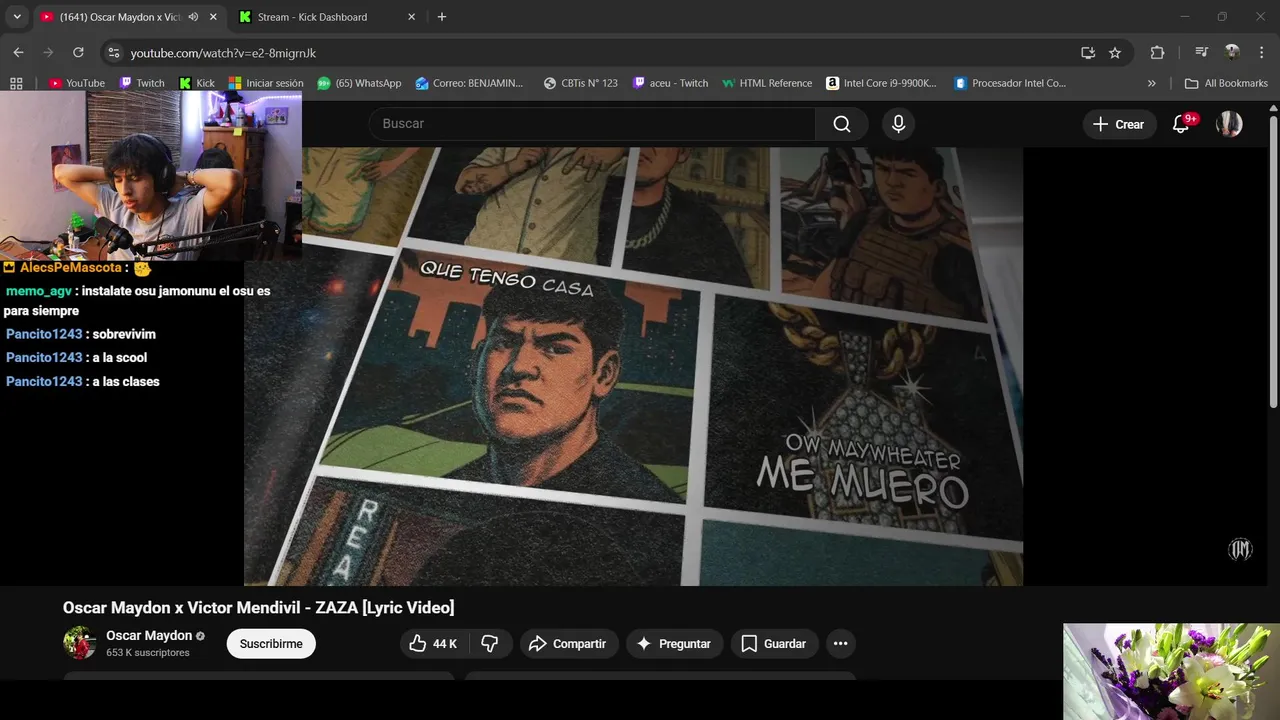Mute the YouTube tab audio icon
The height and width of the screenshot is (720, 1280).
[193, 17]
